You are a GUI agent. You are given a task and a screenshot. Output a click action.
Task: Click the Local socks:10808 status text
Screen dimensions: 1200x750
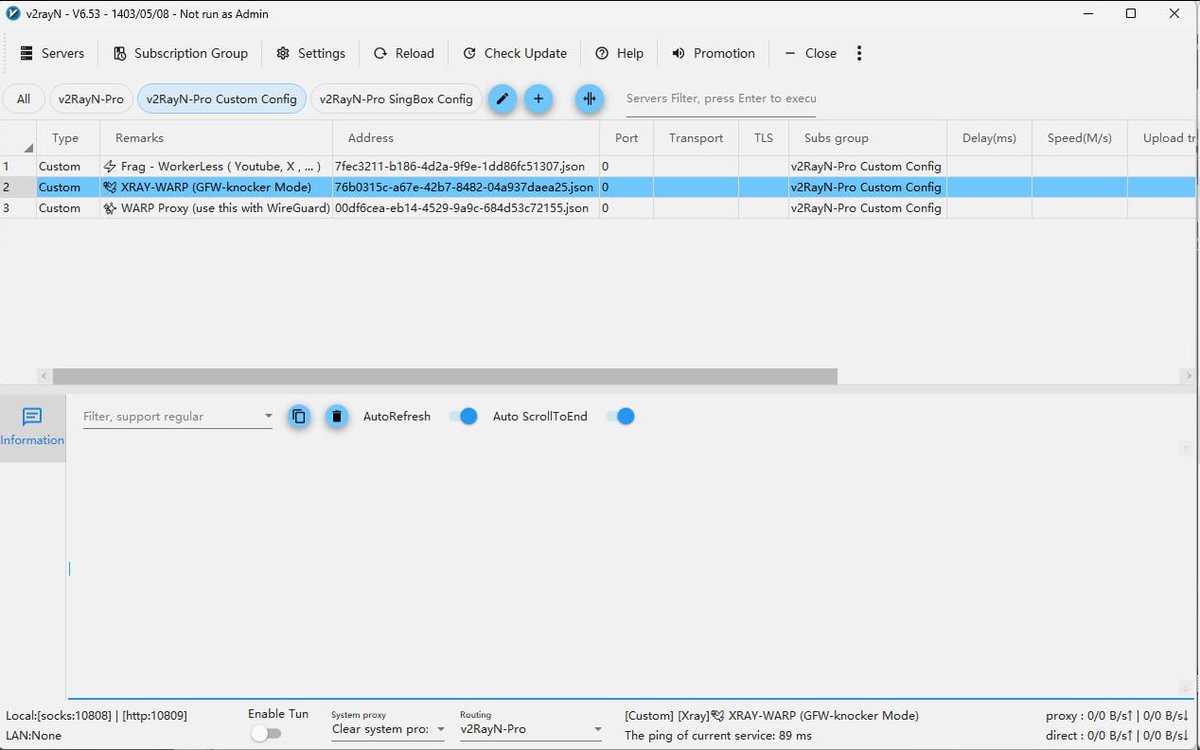coord(96,716)
